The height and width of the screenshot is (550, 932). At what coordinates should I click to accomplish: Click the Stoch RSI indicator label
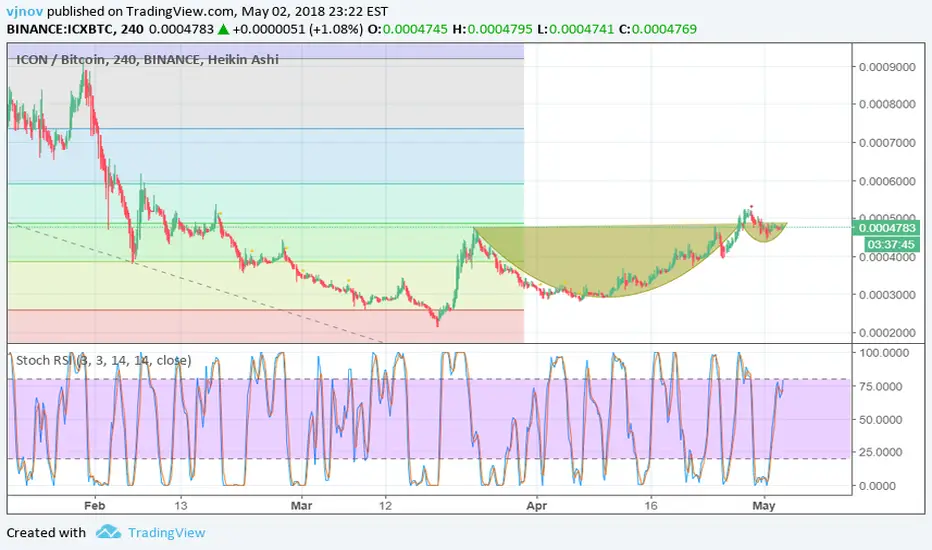[103, 360]
